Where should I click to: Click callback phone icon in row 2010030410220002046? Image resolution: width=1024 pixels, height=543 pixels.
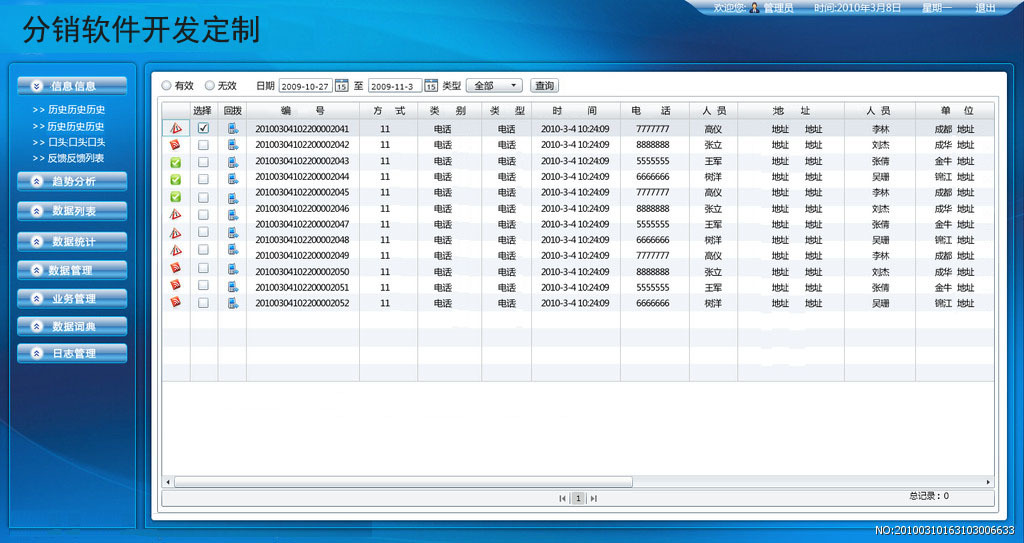[232, 214]
